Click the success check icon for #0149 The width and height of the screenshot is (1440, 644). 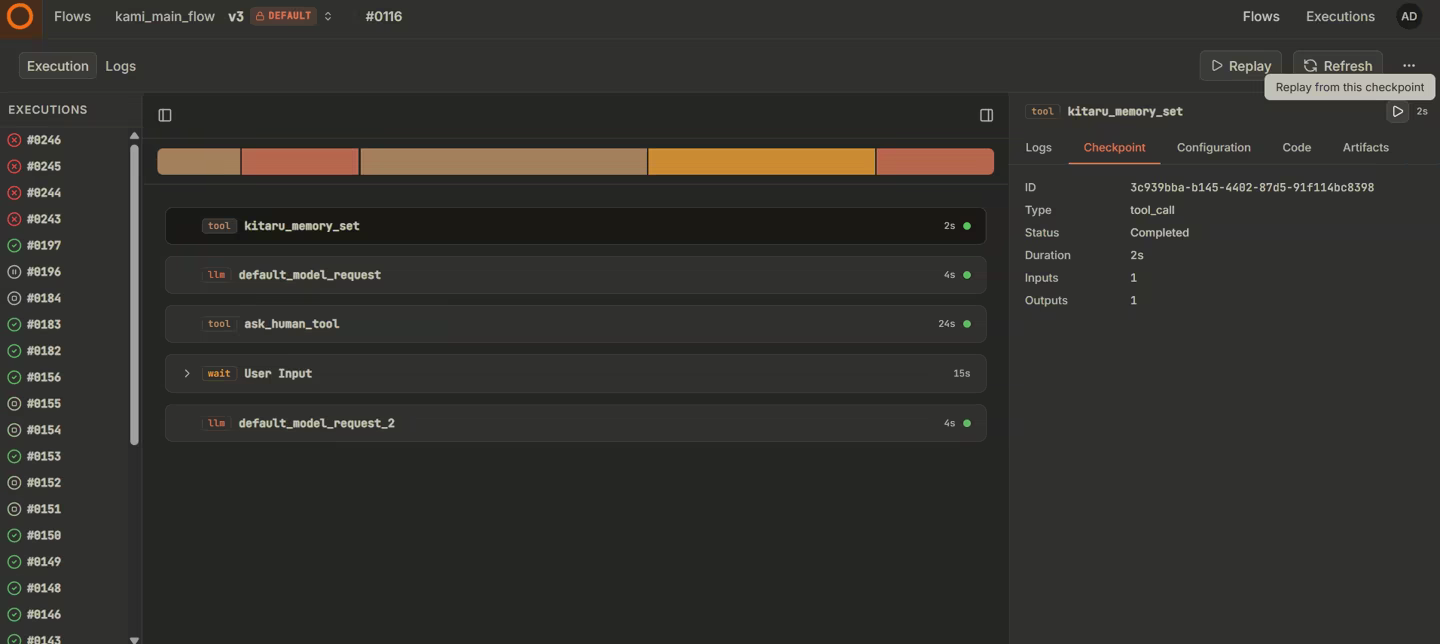pos(14,562)
